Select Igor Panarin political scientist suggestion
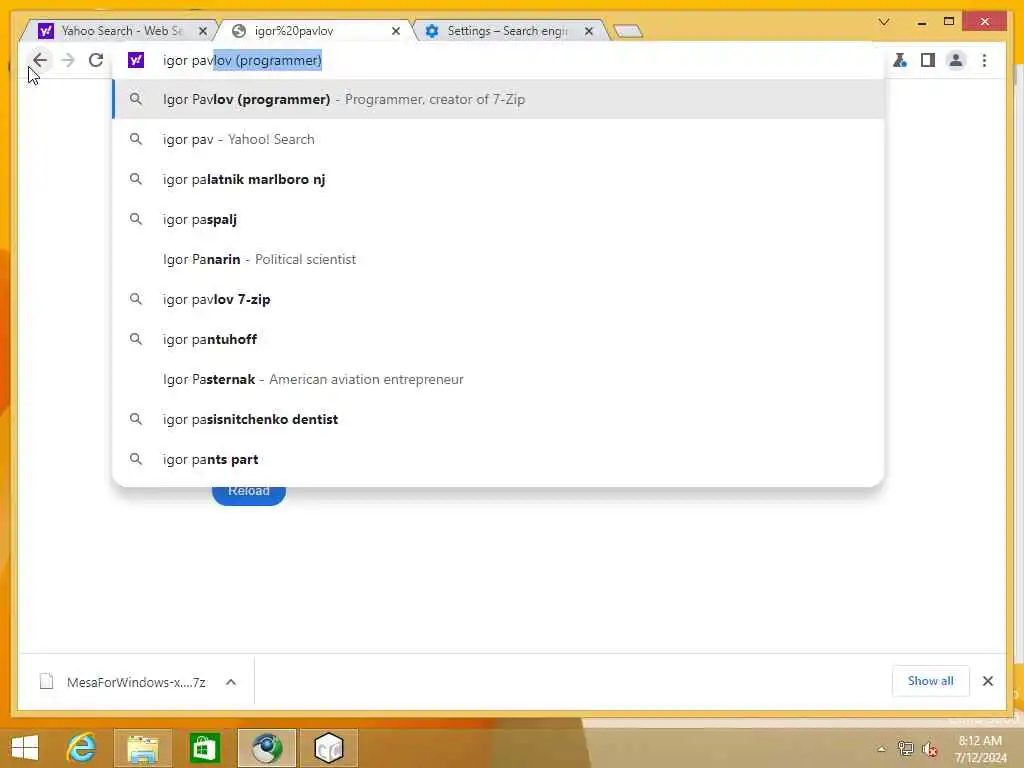Image resolution: width=1024 pixels, height=768 pixels. tap(498, 259)
